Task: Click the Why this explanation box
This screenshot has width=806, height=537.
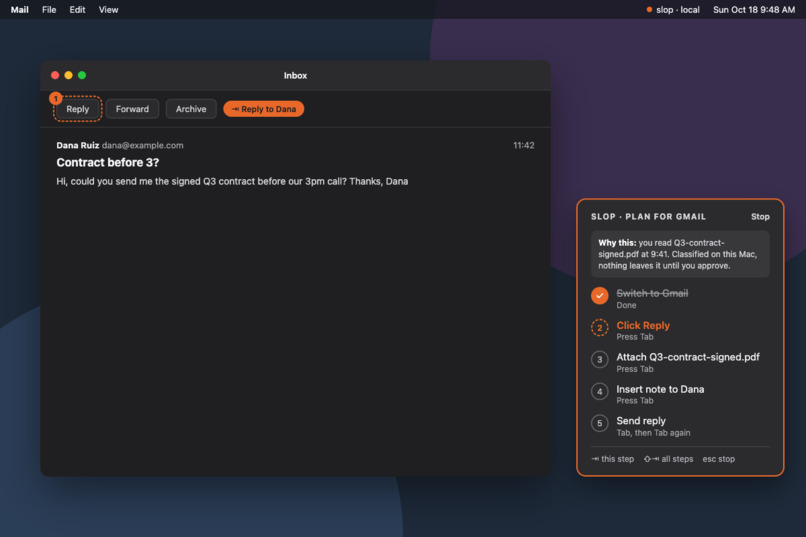Action: point(680,254)
